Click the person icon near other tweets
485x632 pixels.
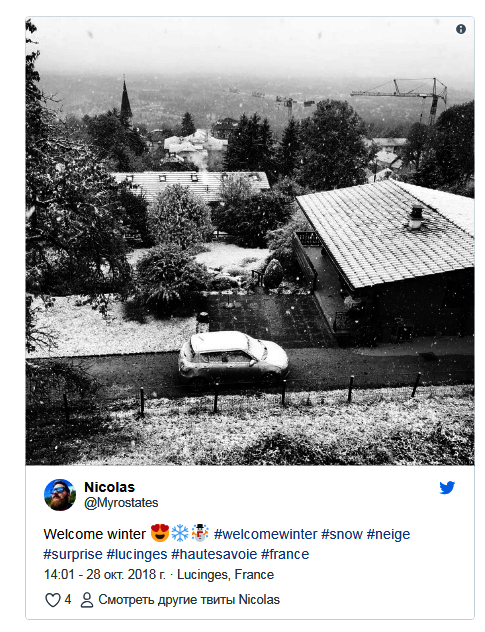(x=87, y=600)
